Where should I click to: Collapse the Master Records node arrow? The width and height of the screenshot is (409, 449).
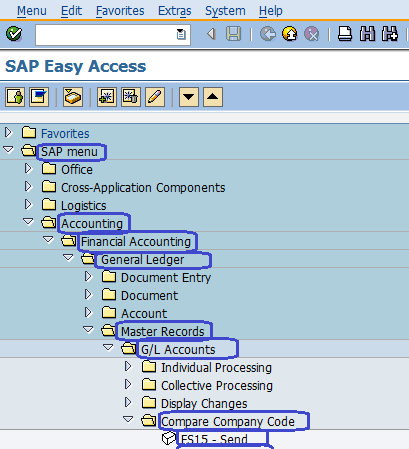coord(88,330)
